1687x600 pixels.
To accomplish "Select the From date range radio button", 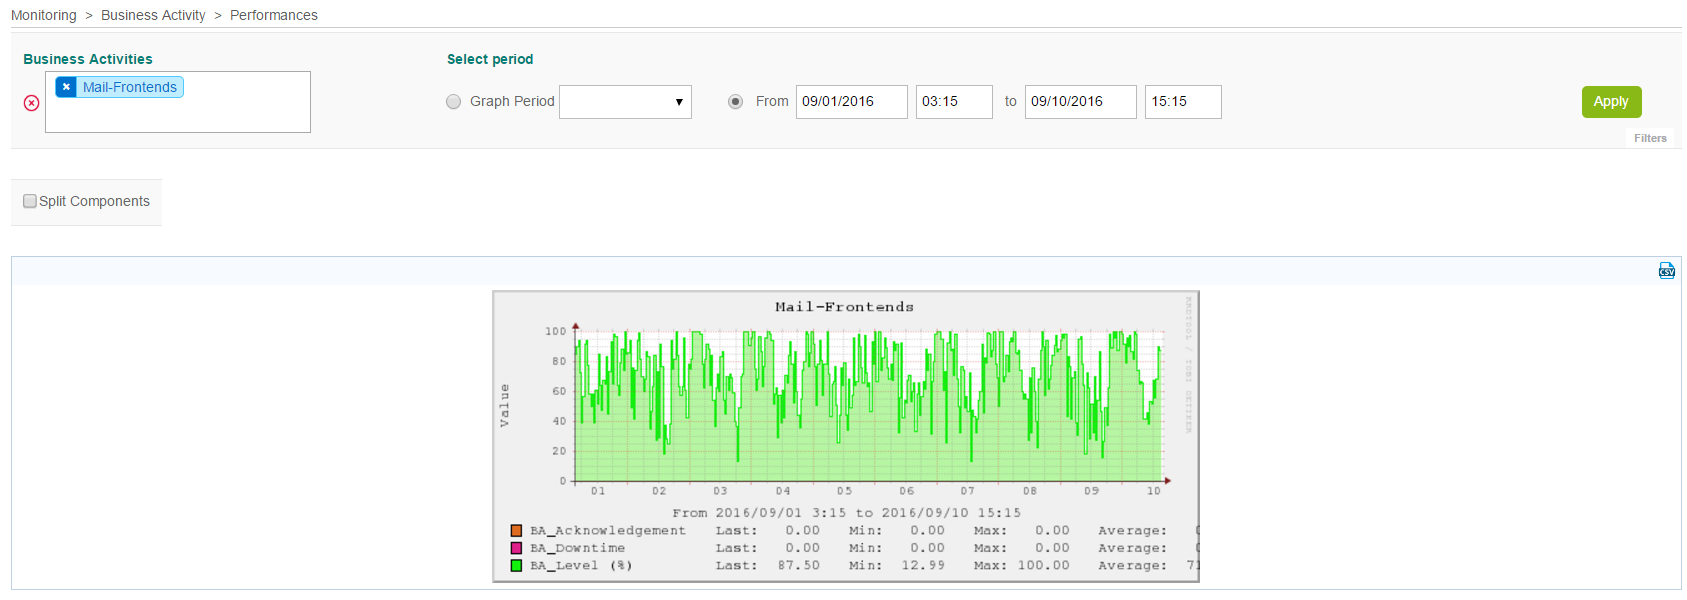I will tap(736, 102).
